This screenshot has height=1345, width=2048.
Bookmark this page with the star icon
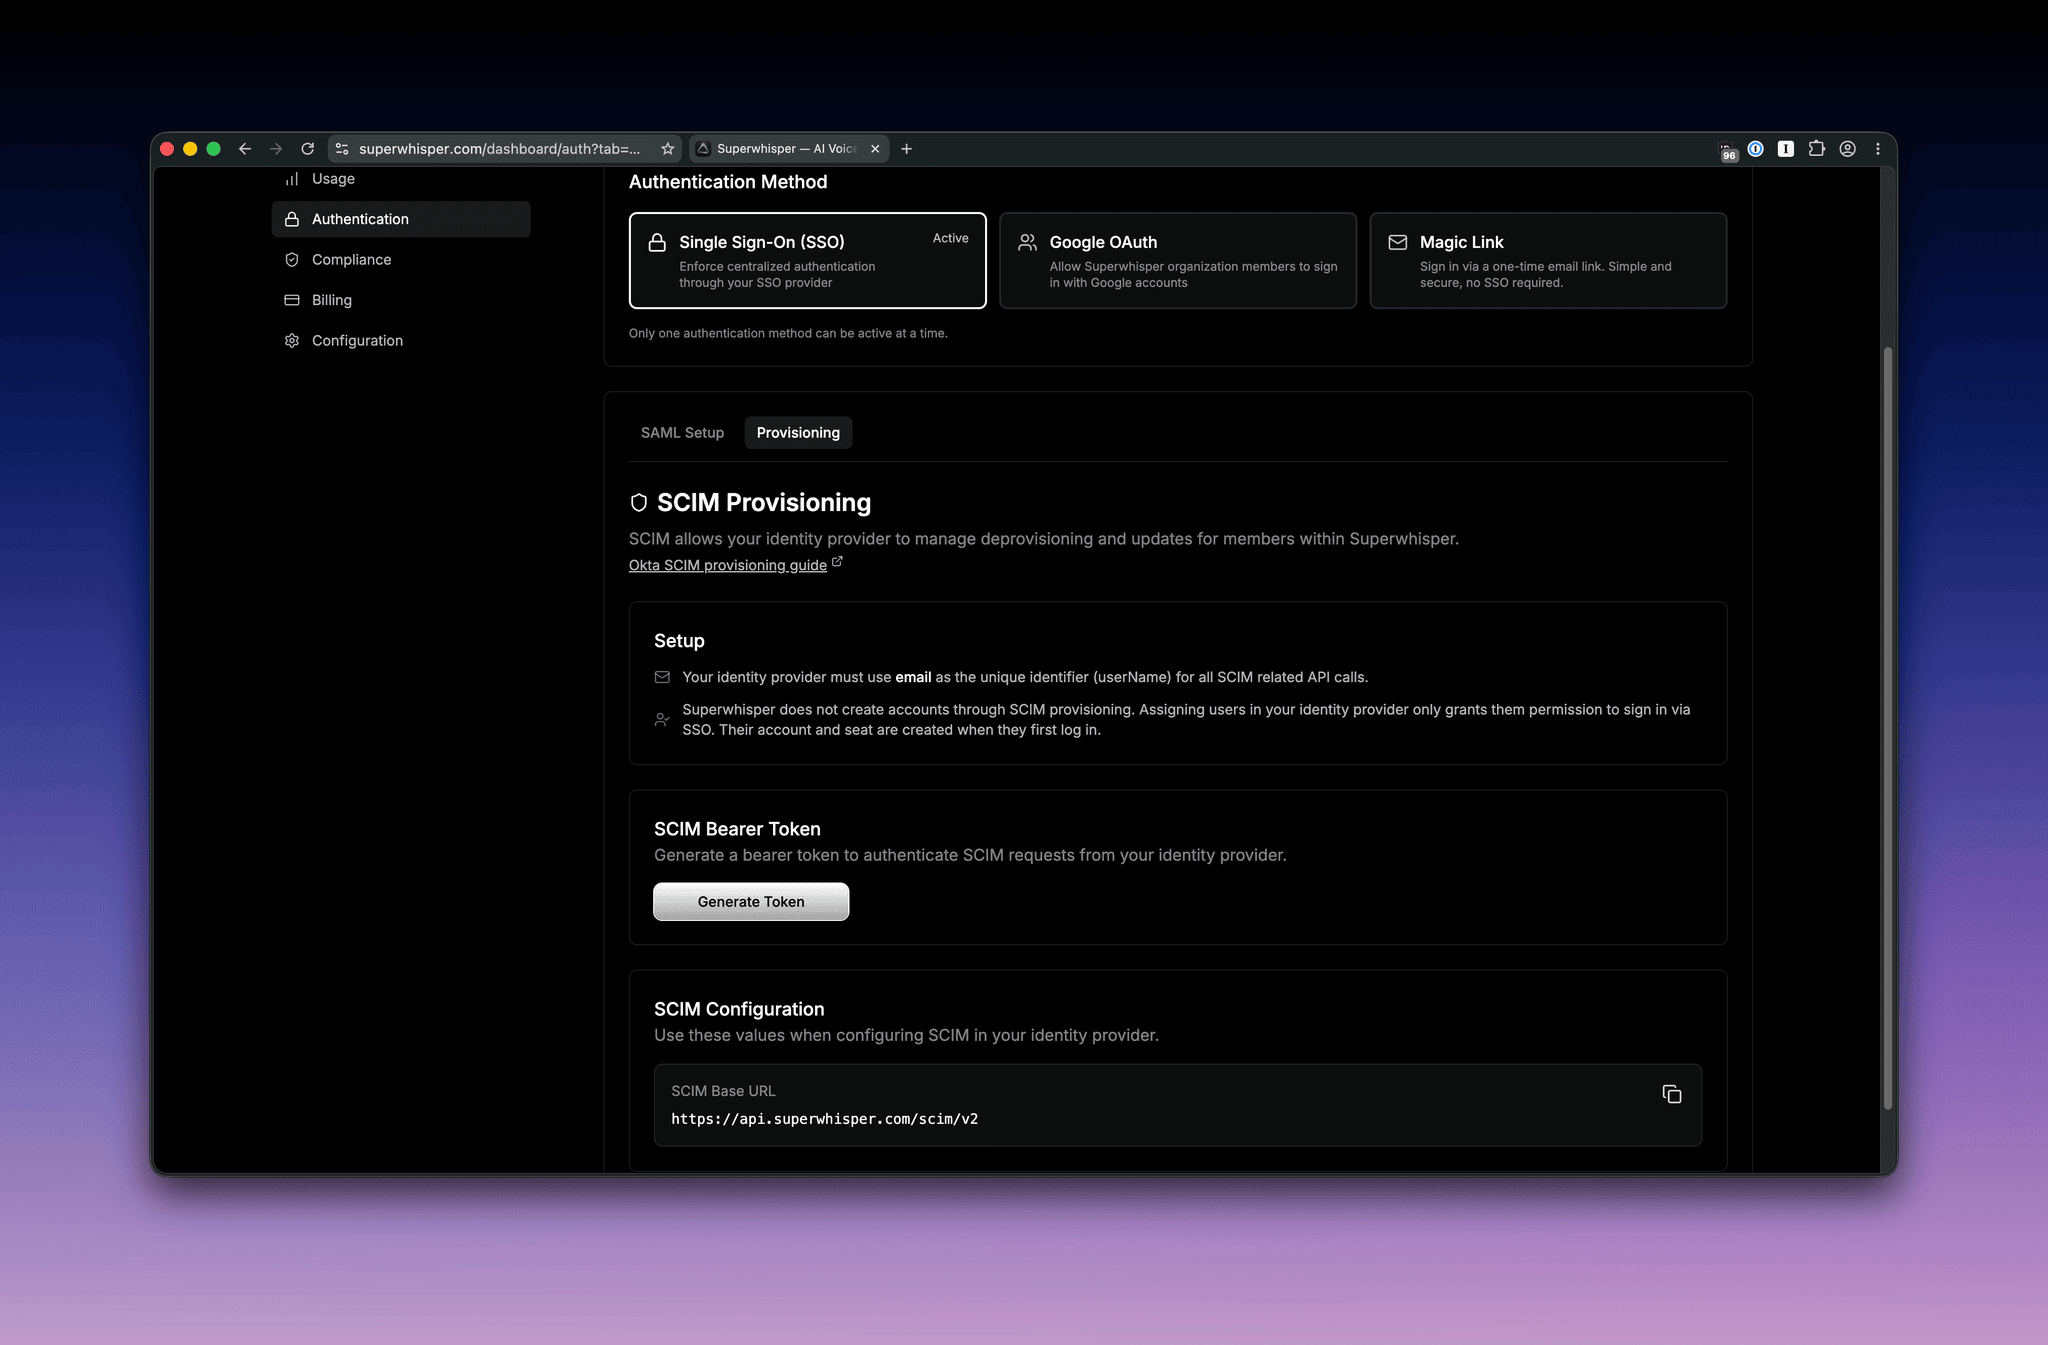click(668, 149)
